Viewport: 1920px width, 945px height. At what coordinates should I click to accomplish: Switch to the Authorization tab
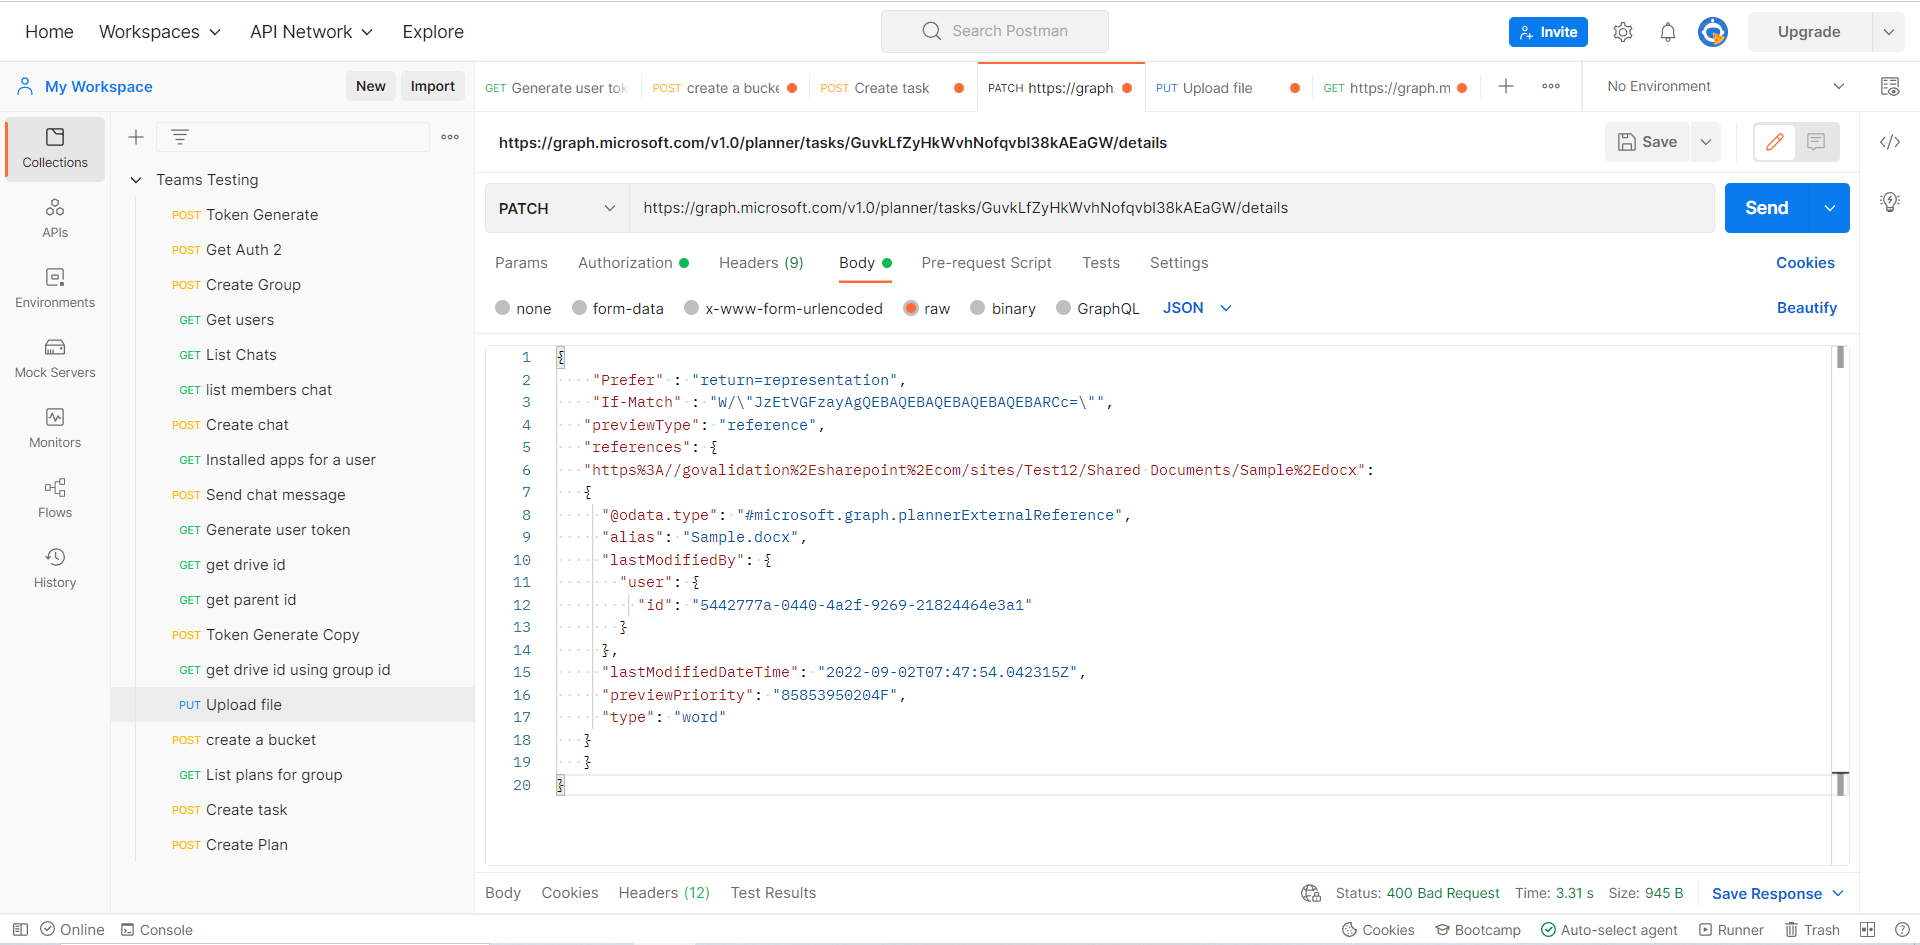(x=634, y=263)
